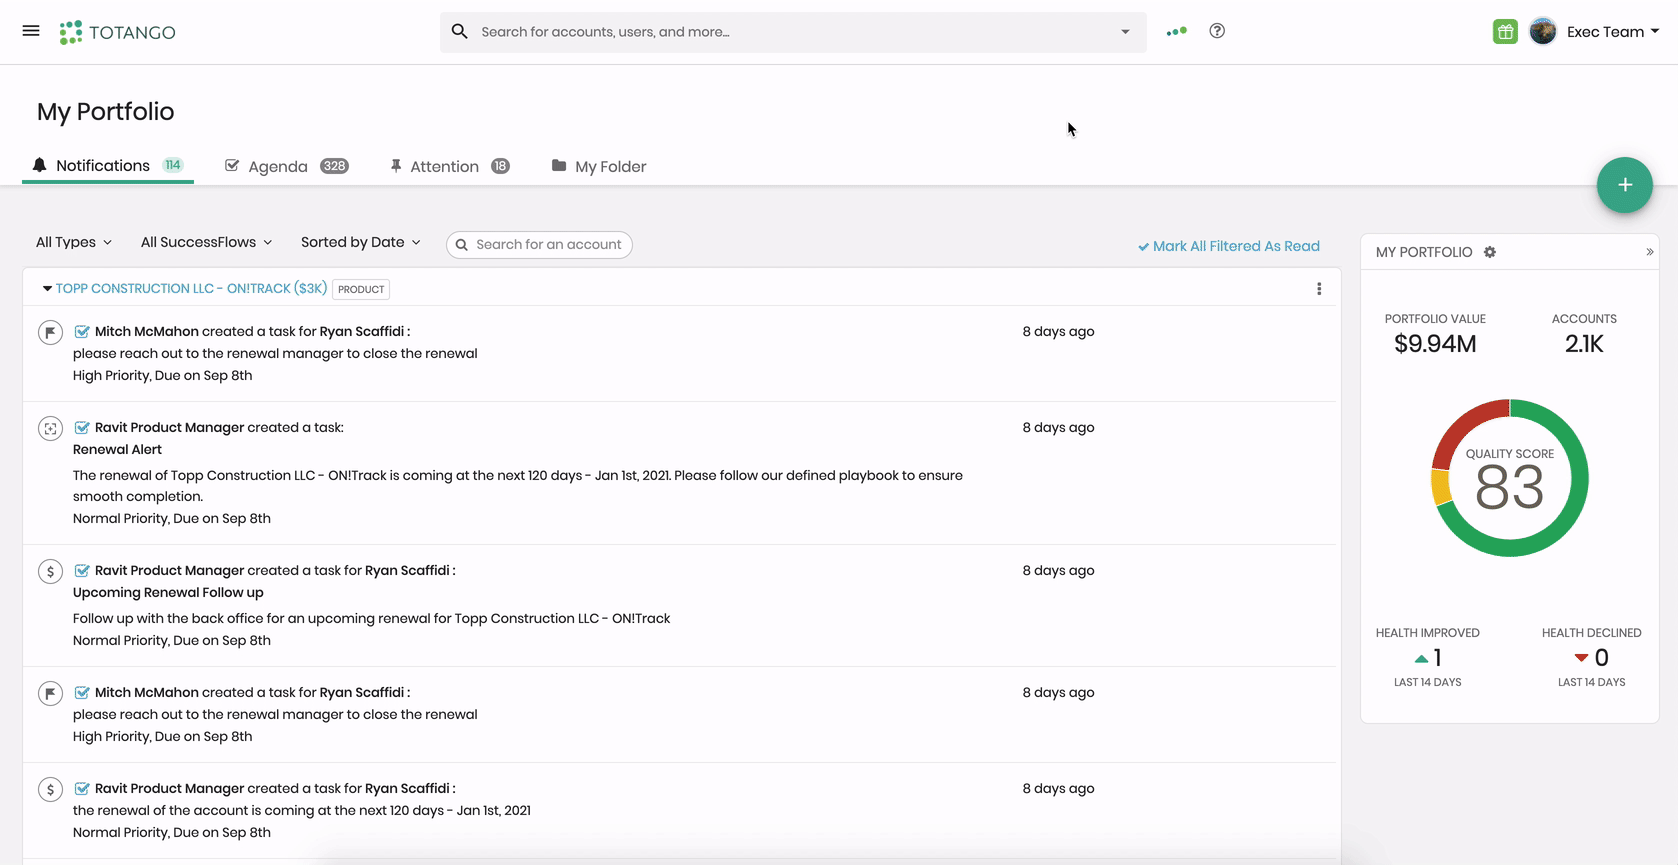Click the checkmark icon beside Mark All Filtered
Viewport: 1678px width, 865px height.
pyautogui.click(x=1143, y=247)
